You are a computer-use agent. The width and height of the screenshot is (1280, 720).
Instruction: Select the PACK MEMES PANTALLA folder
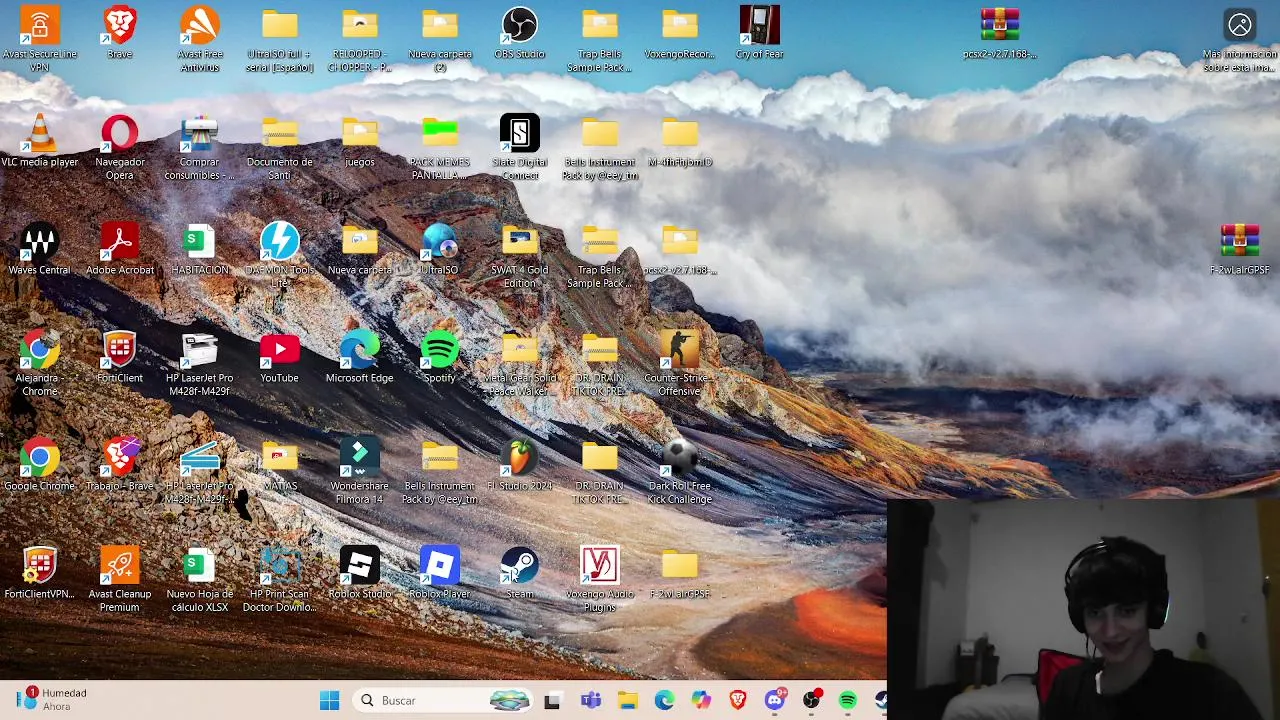click(x=440, y=146)
